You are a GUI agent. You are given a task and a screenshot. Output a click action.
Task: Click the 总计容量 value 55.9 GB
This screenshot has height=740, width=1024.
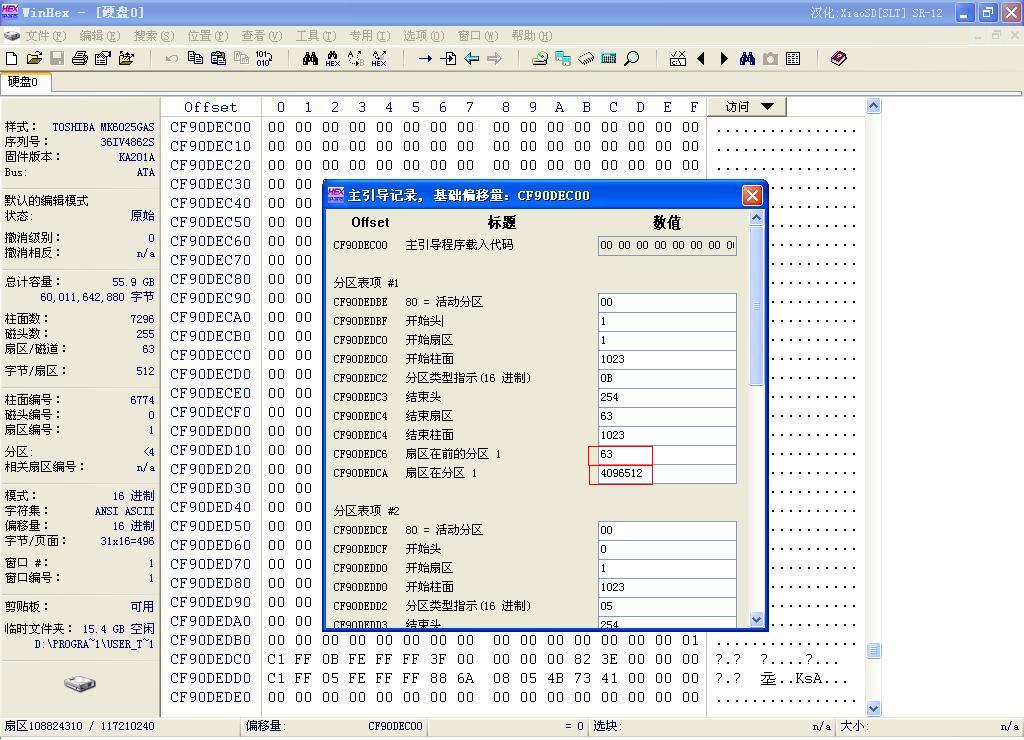pyautogui.click(x=133, y=282)
